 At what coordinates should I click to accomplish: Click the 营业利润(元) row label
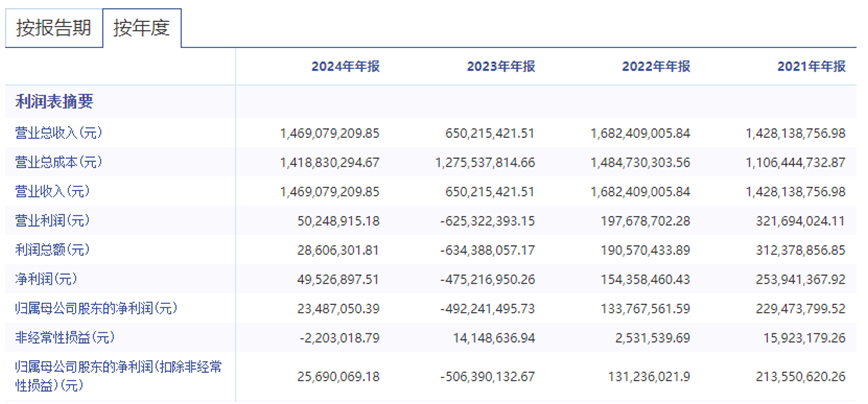click(x=53, y=219)
